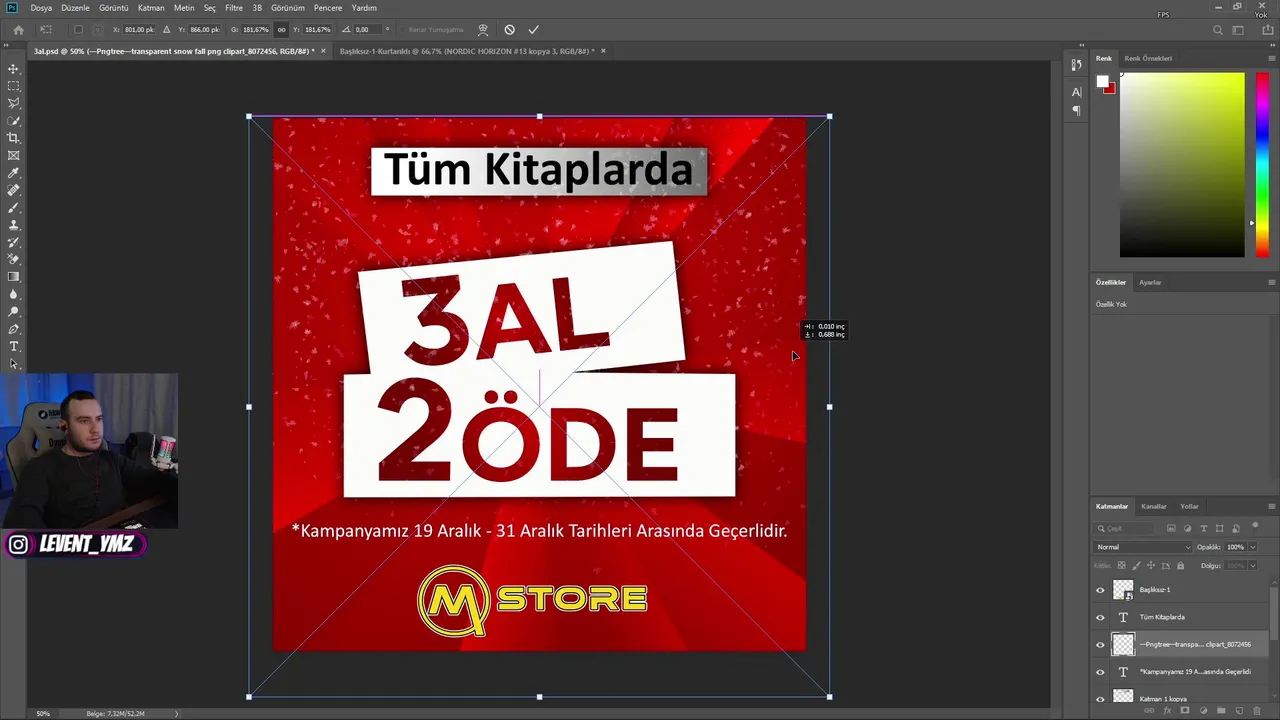Viewport: 1280px width, 720px height.
Task: Open the Renk panel menu
Action: pyautogui.click(x=1271, y=58)
